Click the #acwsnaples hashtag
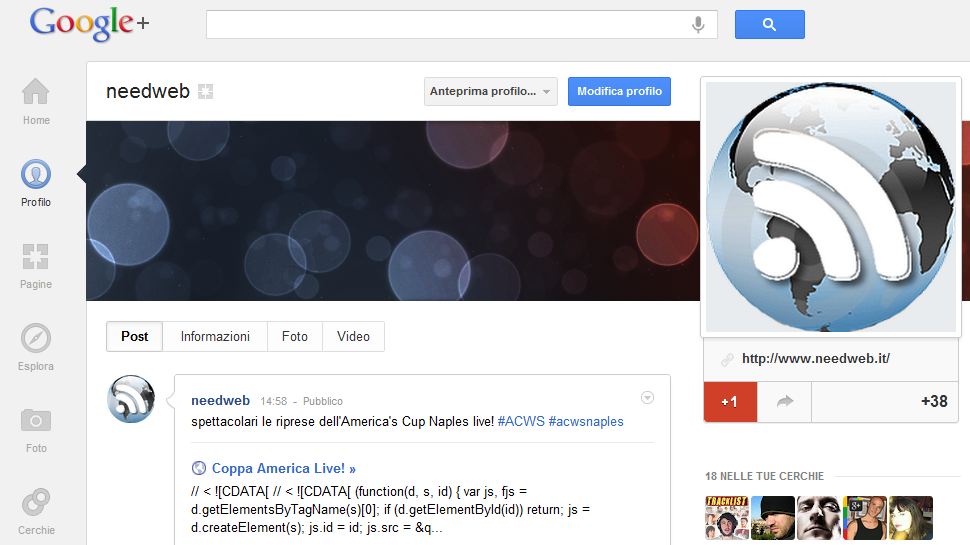The image size is (970, 545). point(586,421)
